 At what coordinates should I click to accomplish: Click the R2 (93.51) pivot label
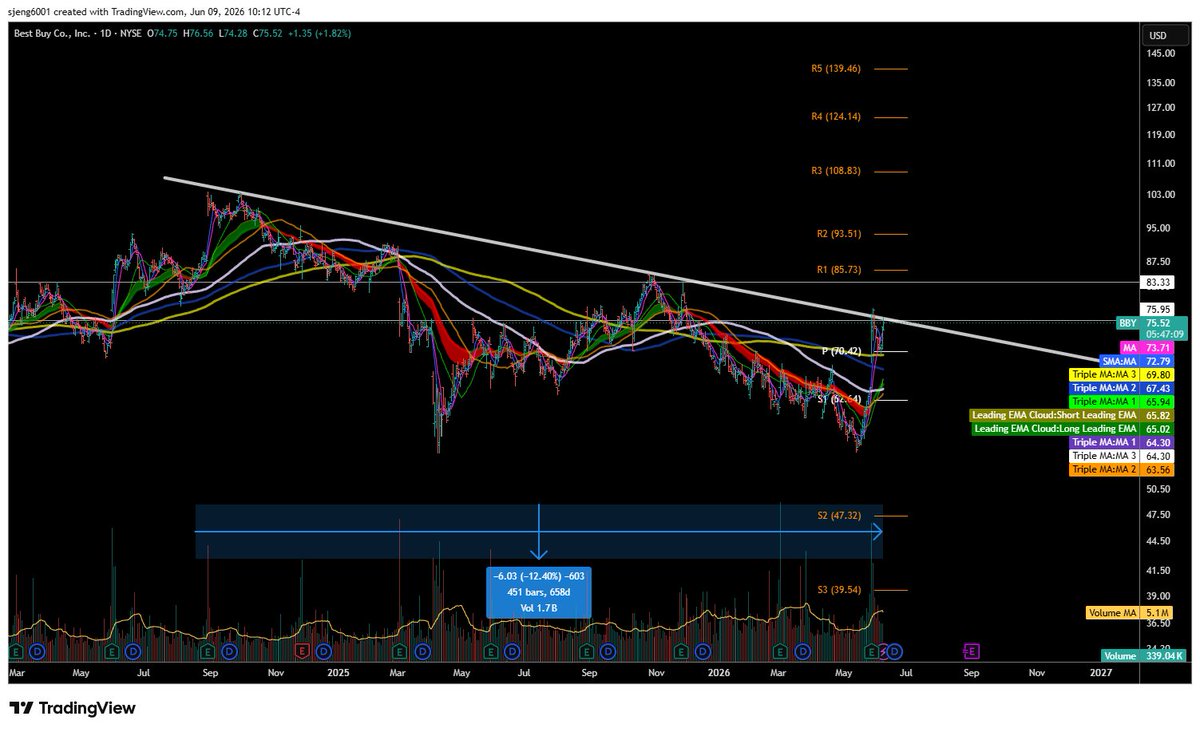838,234
